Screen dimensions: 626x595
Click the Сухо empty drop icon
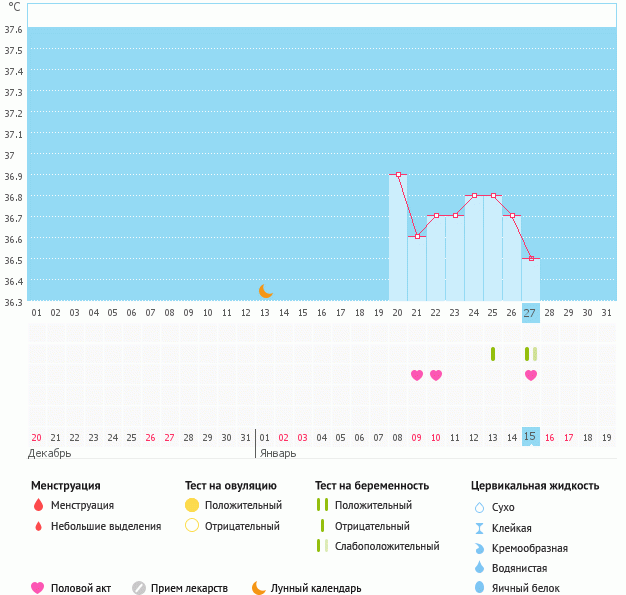[479, 508]
